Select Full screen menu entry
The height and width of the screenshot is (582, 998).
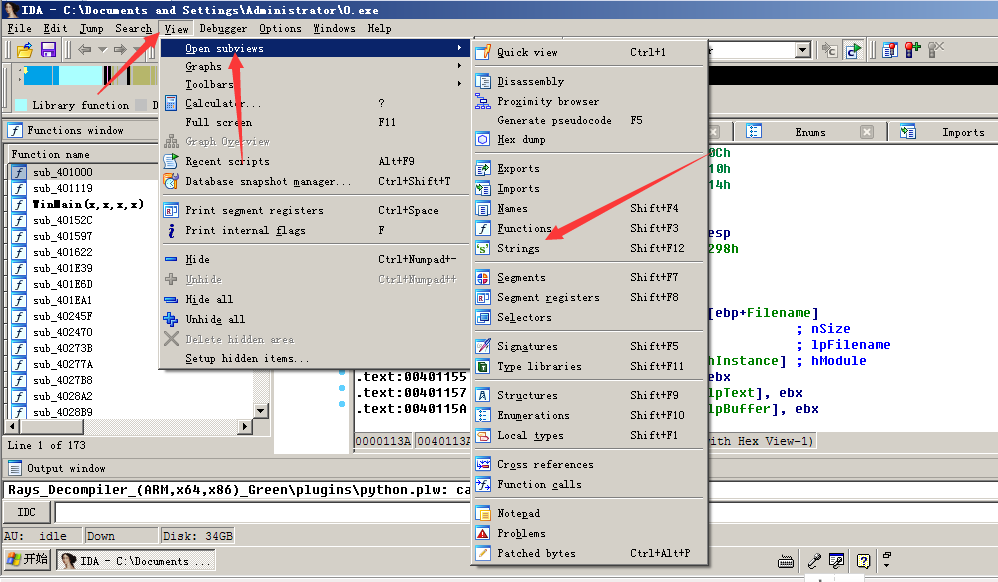click(x=315, y=122)
